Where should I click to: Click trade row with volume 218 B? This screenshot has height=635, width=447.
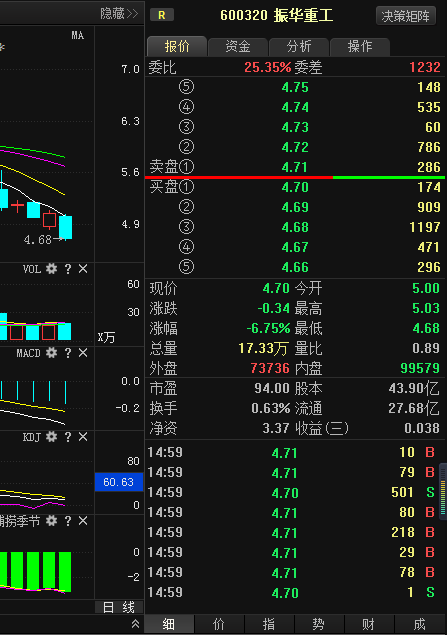point(292,533)
